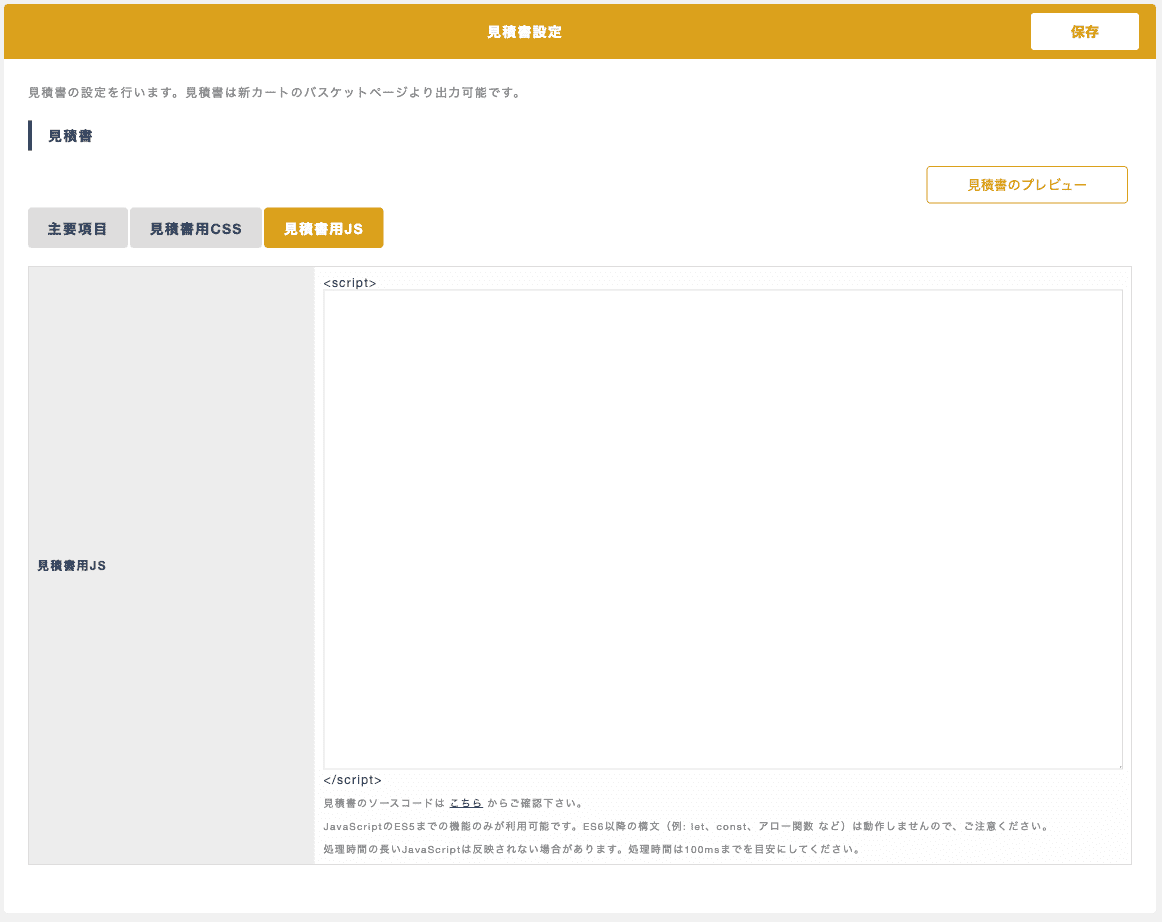Select the 見積書用JS tab
The width and height of the screenshot is (1162, 922).
[324, 228]
